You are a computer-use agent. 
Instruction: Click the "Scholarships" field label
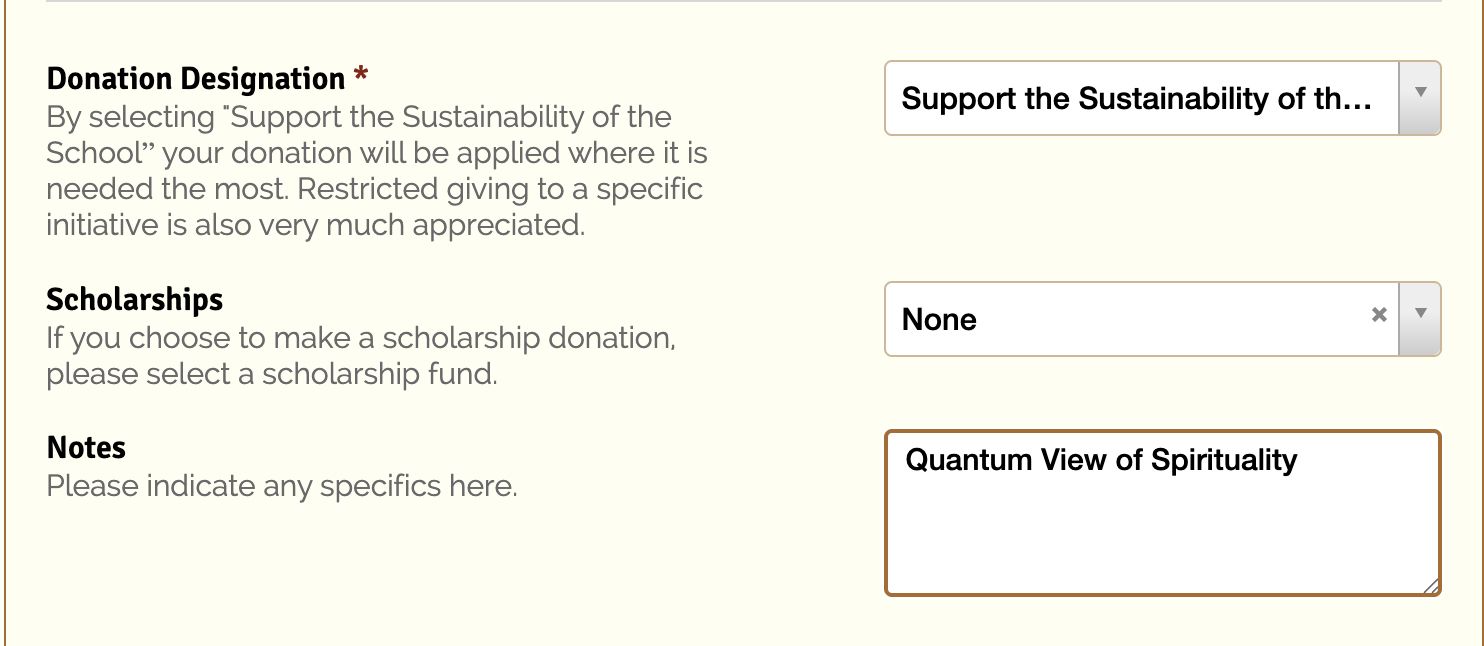click(134, 299)
